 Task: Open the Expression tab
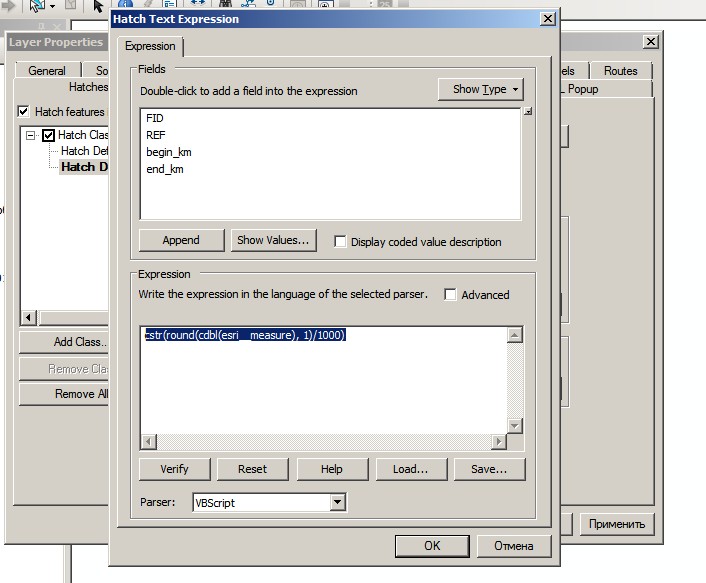click(x=150, y=46)
